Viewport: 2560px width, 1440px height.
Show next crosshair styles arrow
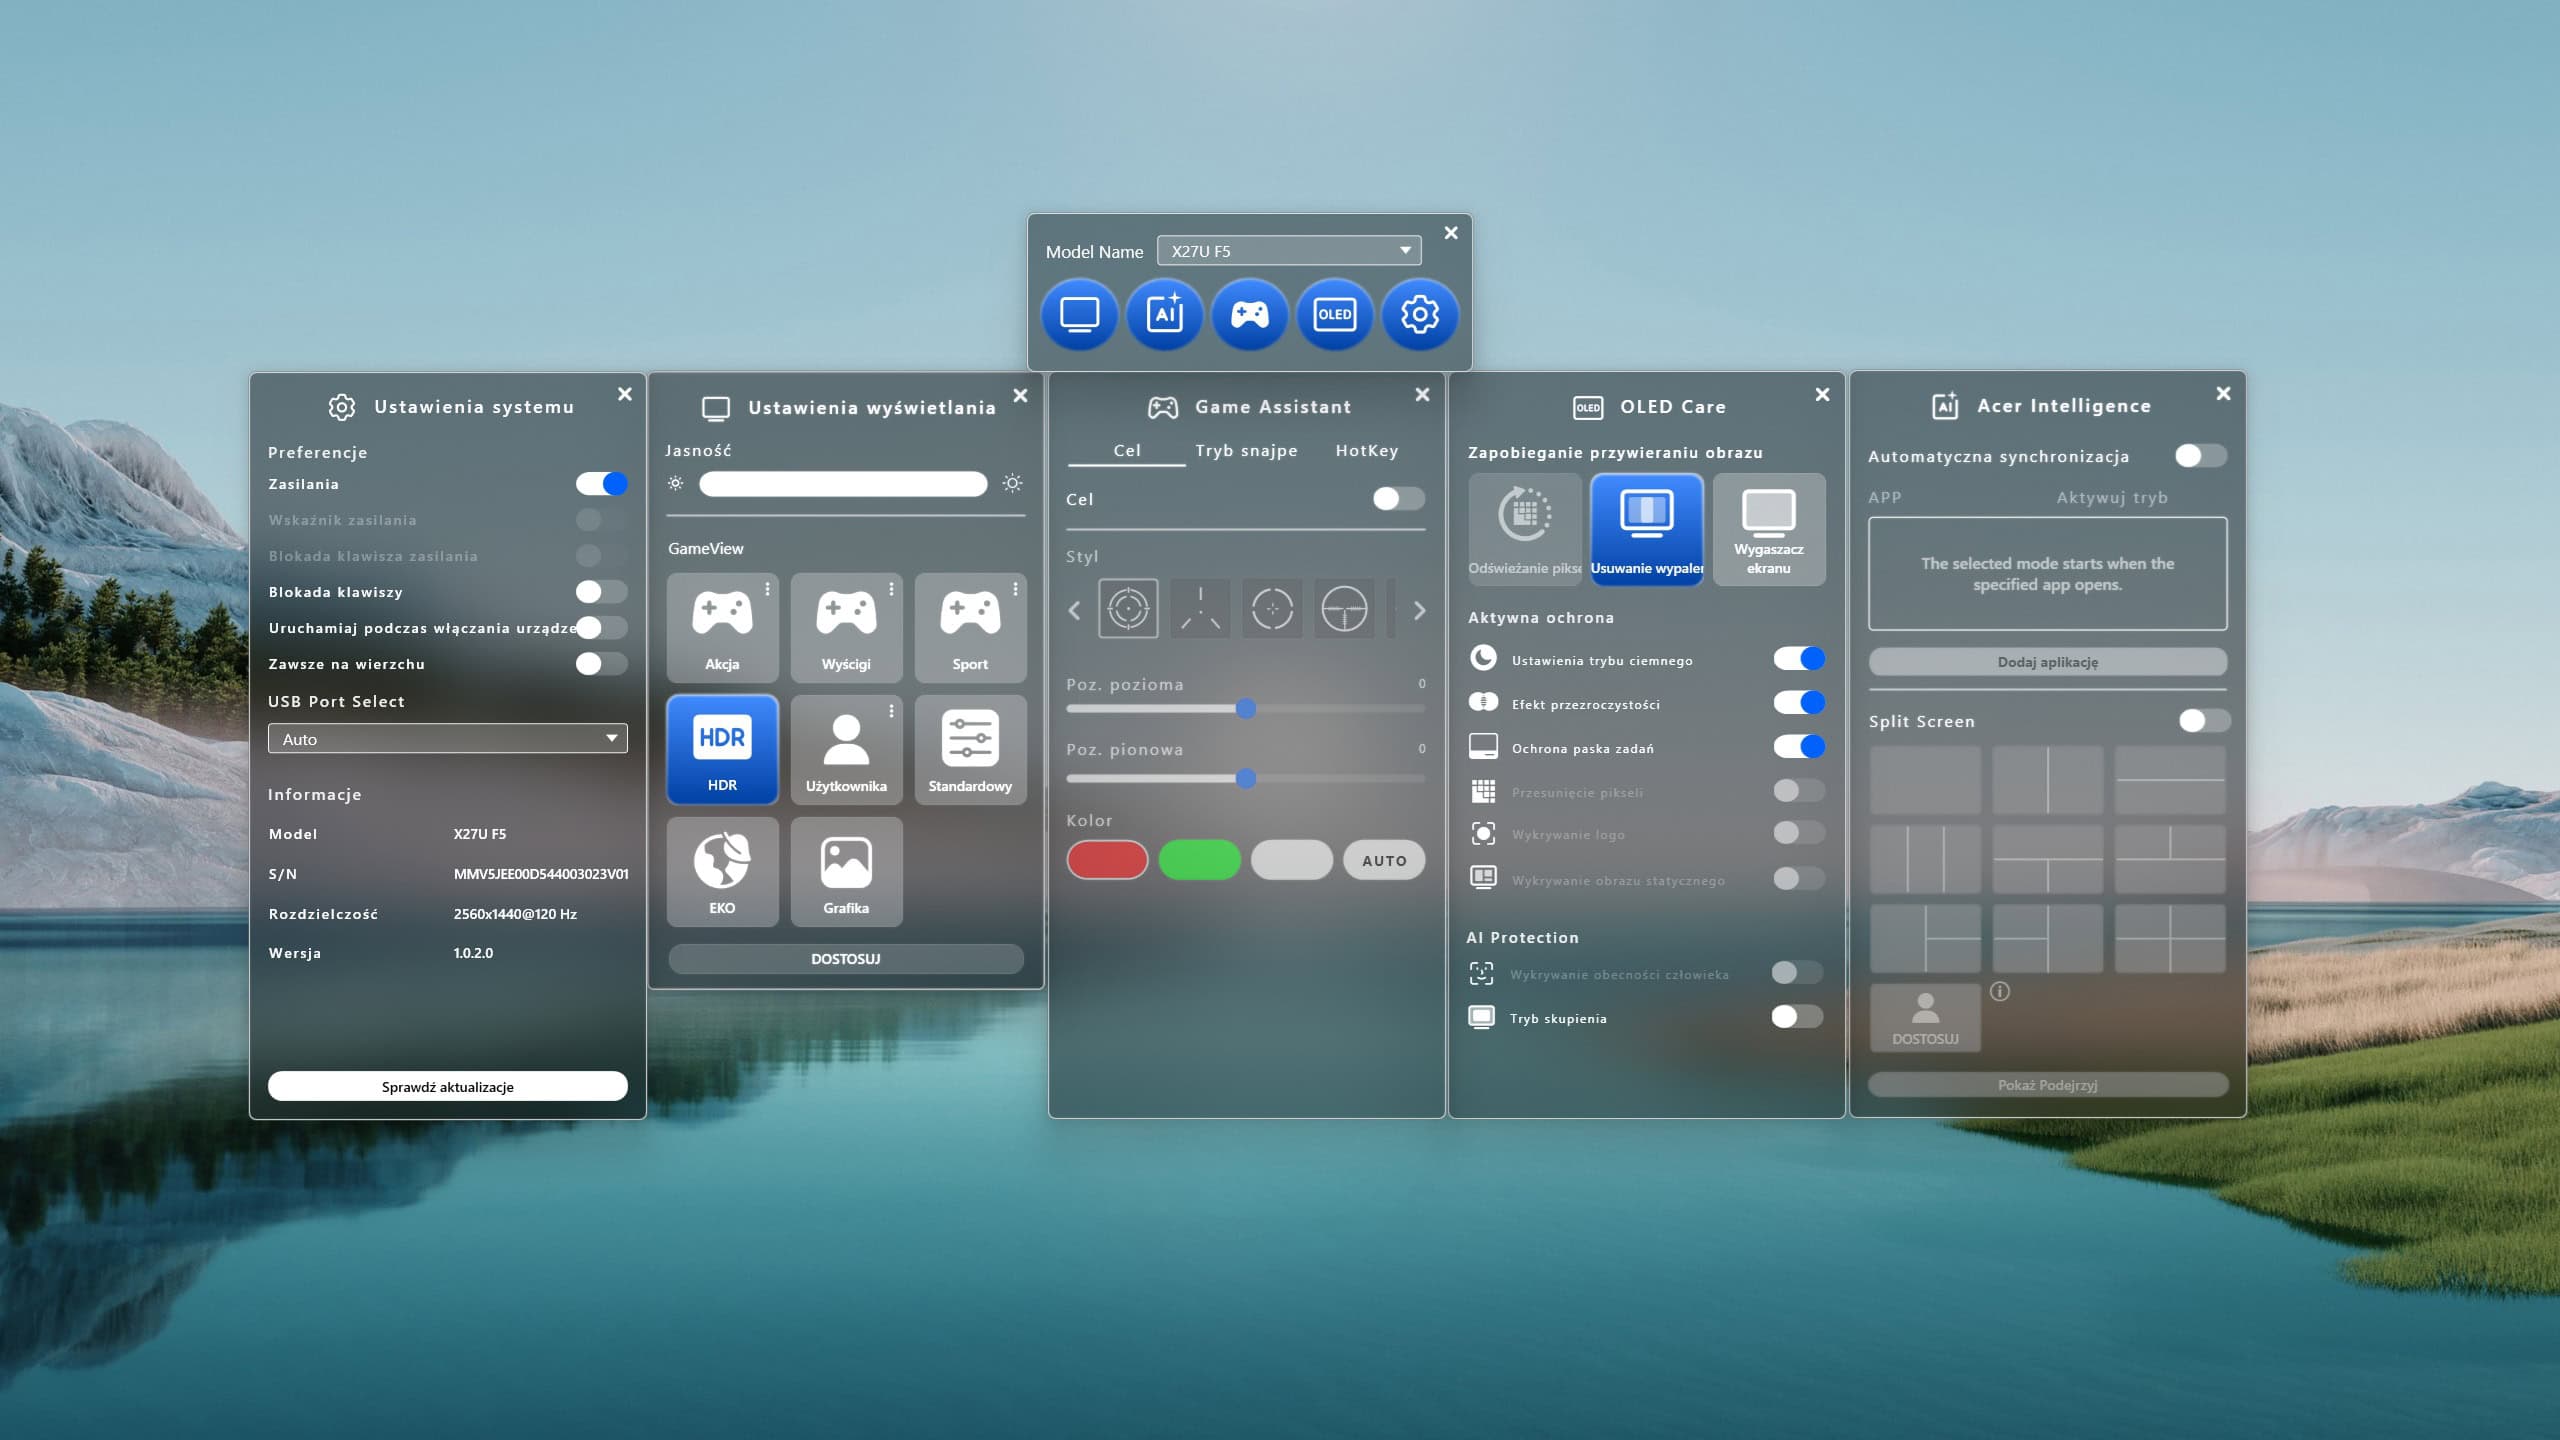click(1419, 610)
